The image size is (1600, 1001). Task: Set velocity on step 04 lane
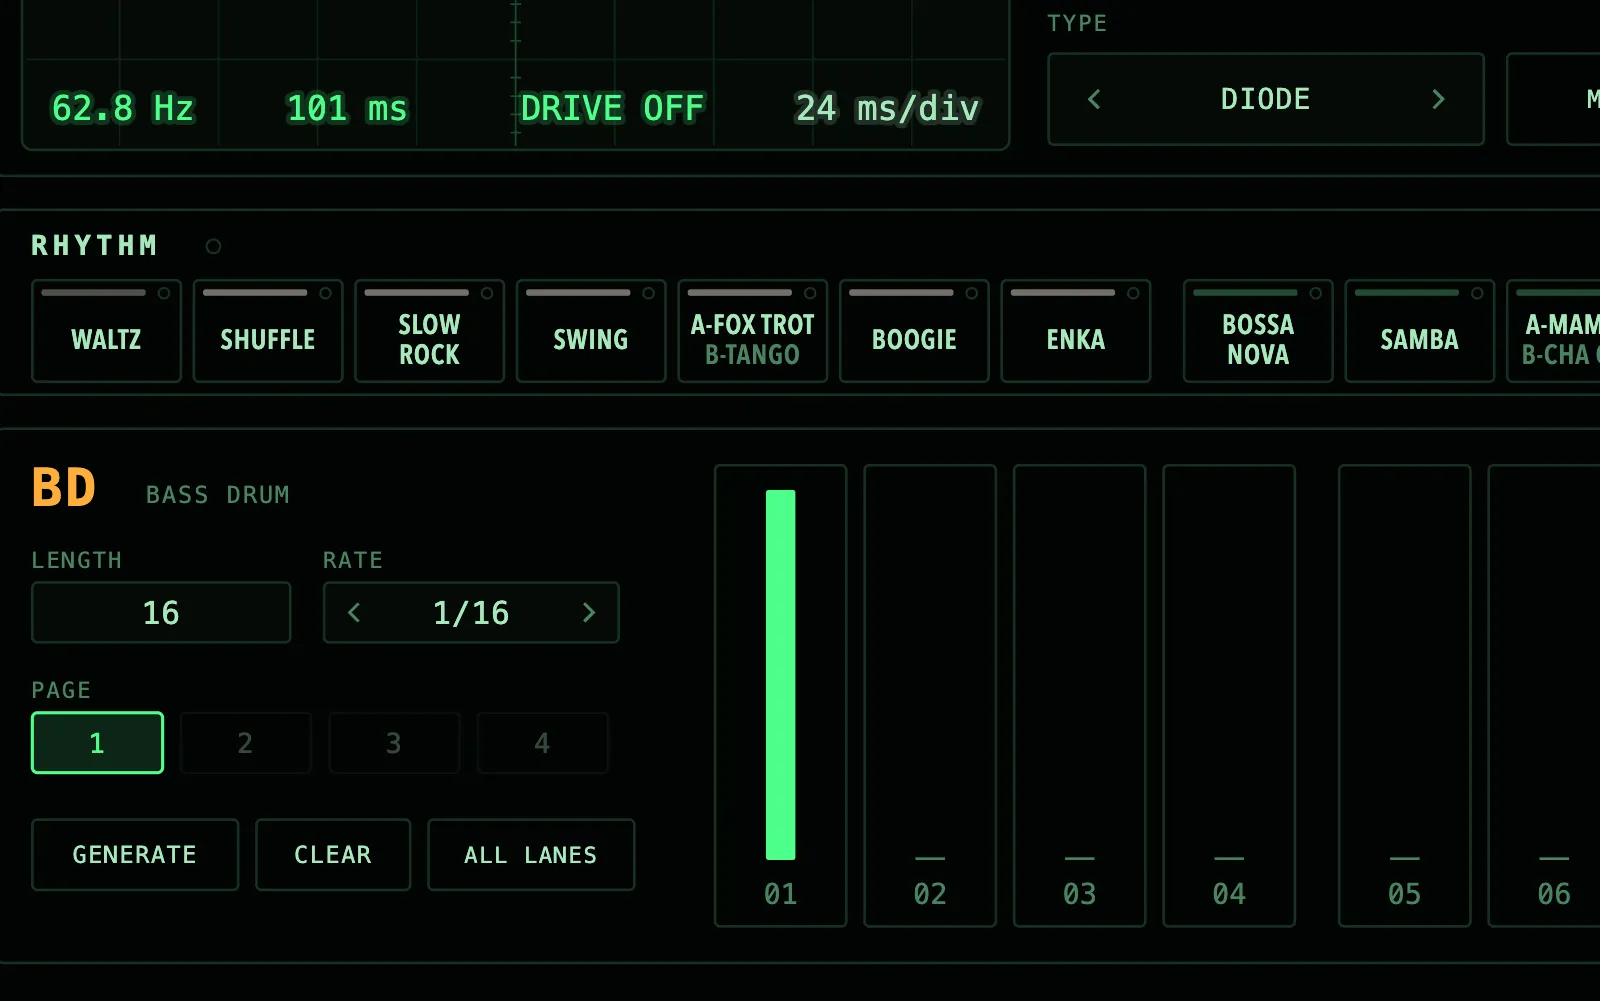click(x=1229, y=695)
